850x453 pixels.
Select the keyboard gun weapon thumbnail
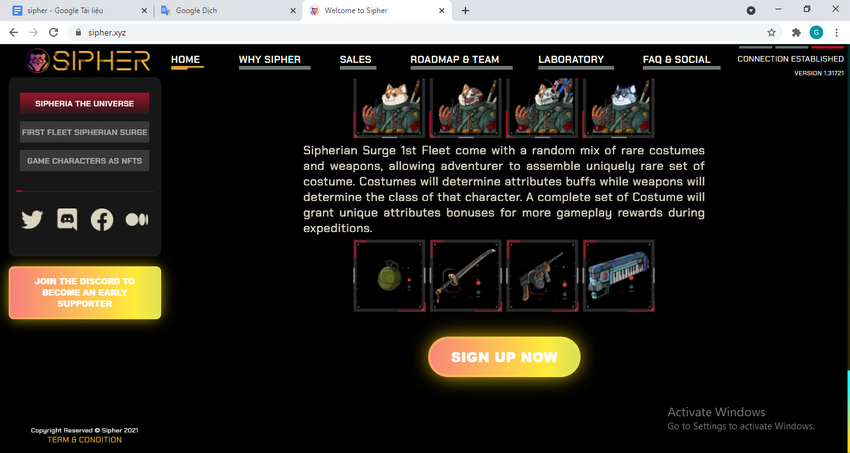[619, 276]
